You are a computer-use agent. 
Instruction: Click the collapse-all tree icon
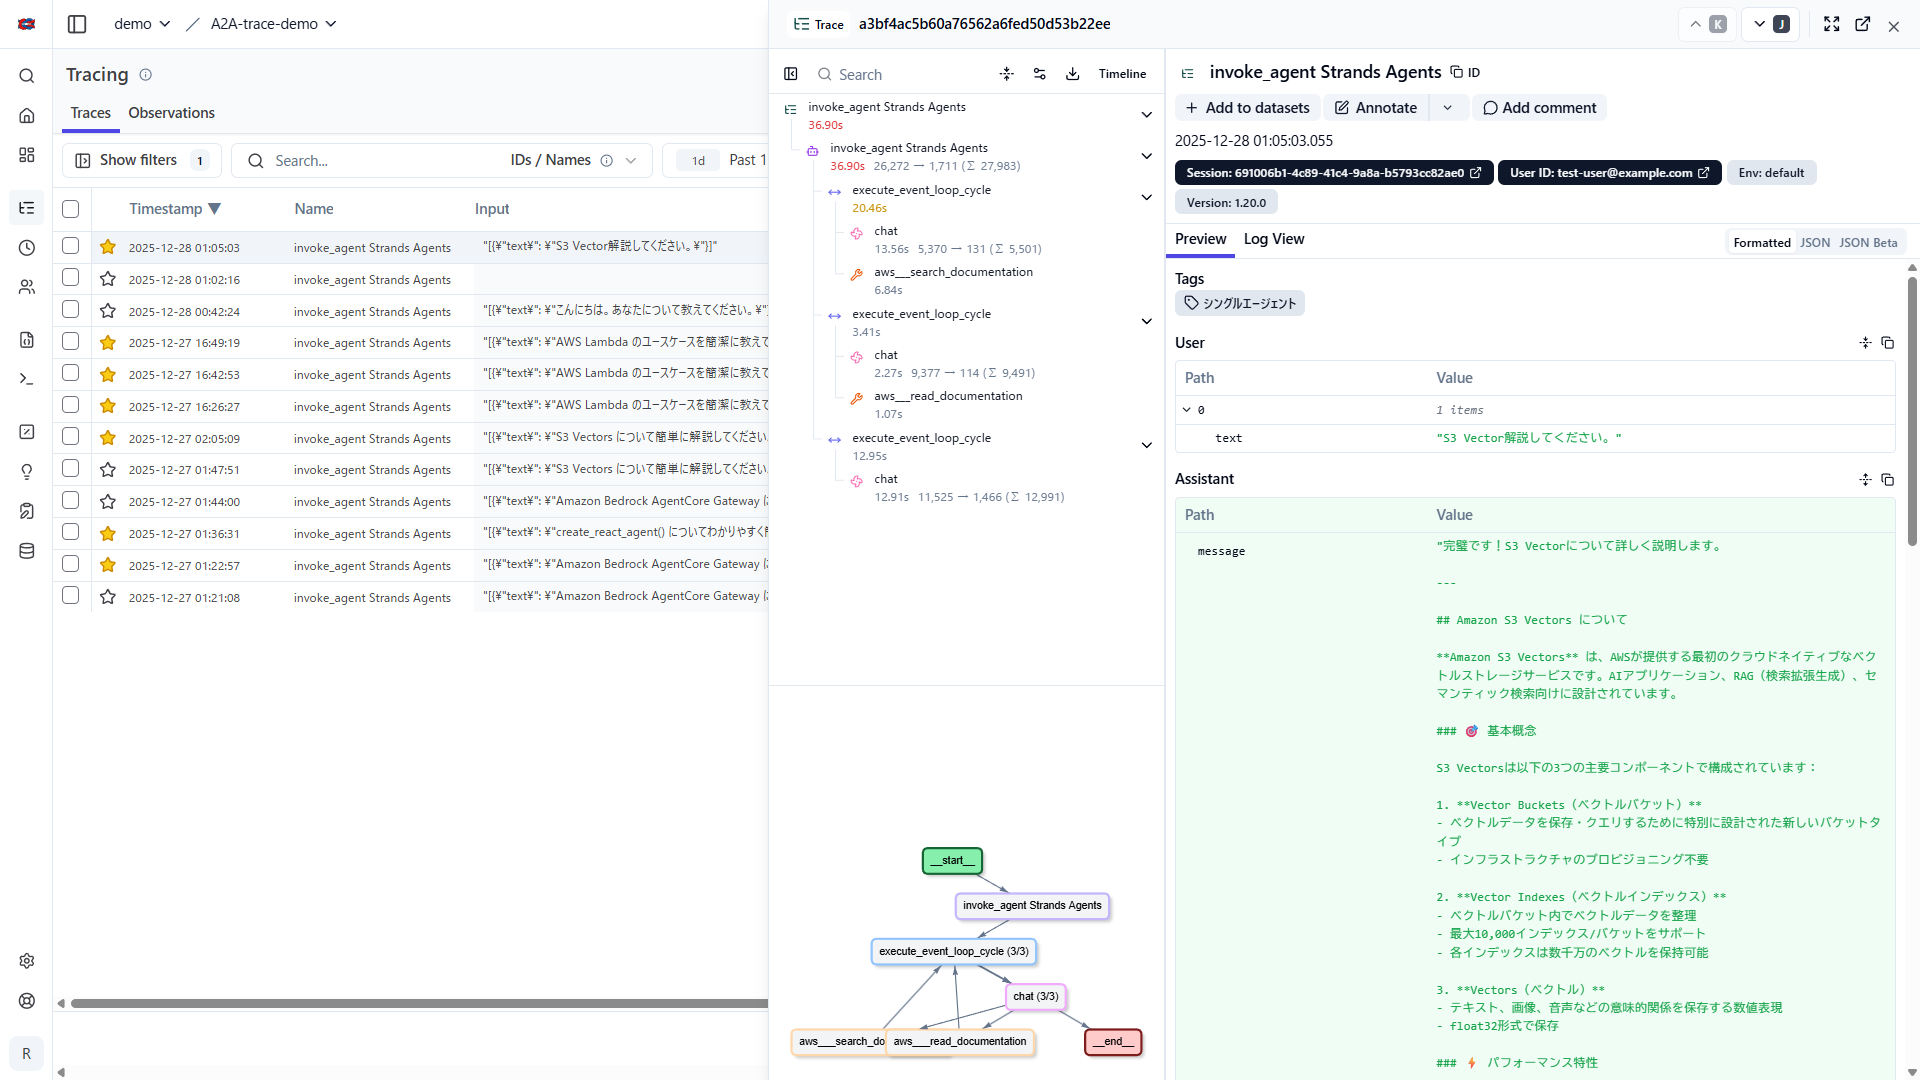point(1007,74)
